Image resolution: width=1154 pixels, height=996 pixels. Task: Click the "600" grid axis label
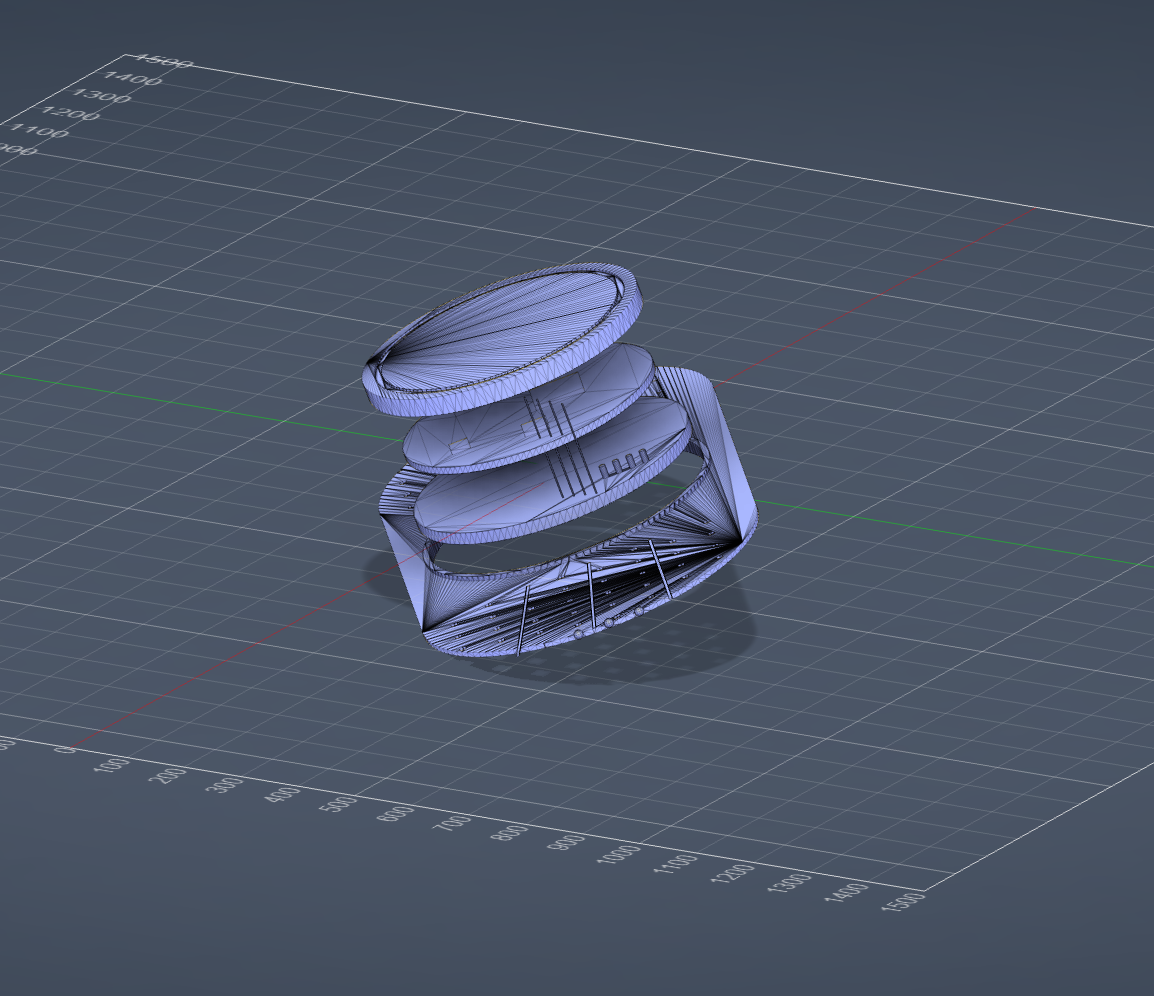point(395,815)
